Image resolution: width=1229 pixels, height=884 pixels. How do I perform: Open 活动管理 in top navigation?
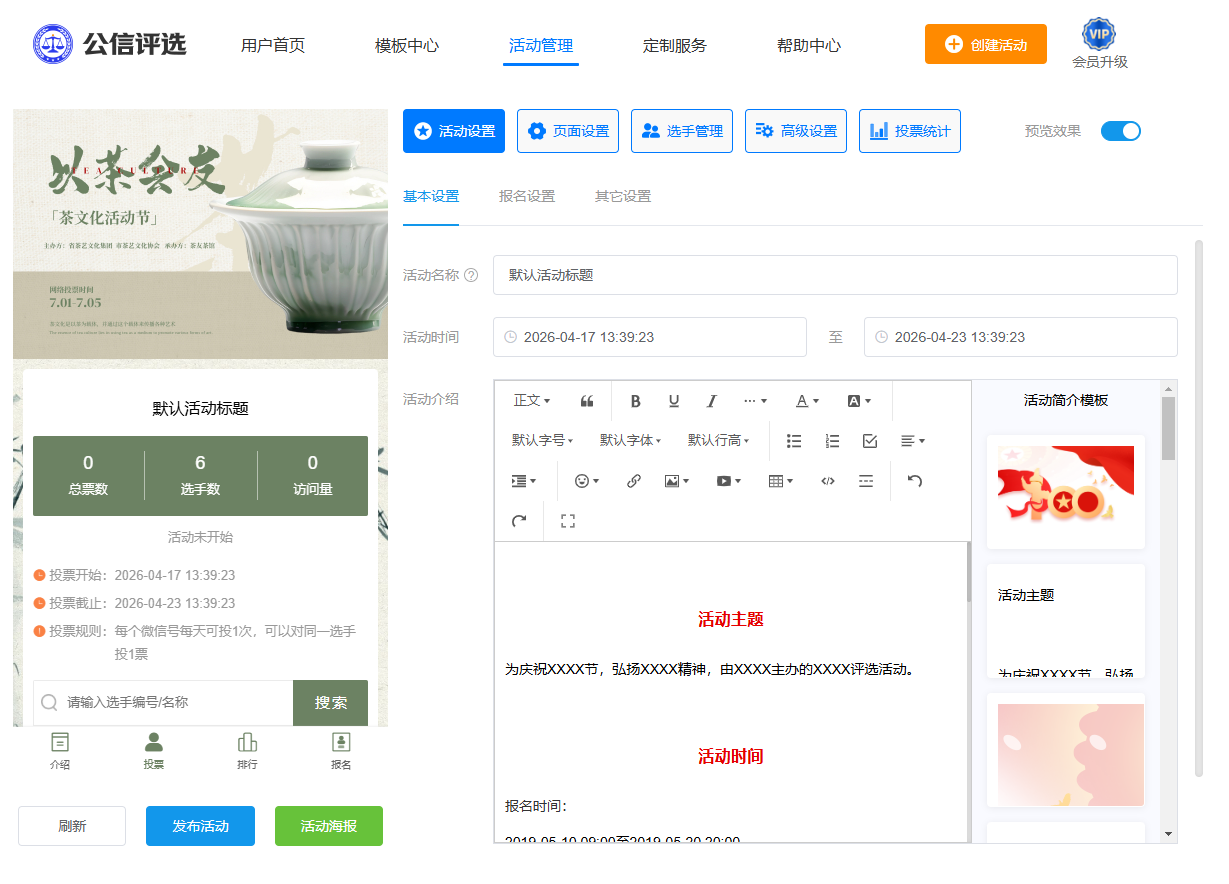pyautogui.click(x=541, y=46)
